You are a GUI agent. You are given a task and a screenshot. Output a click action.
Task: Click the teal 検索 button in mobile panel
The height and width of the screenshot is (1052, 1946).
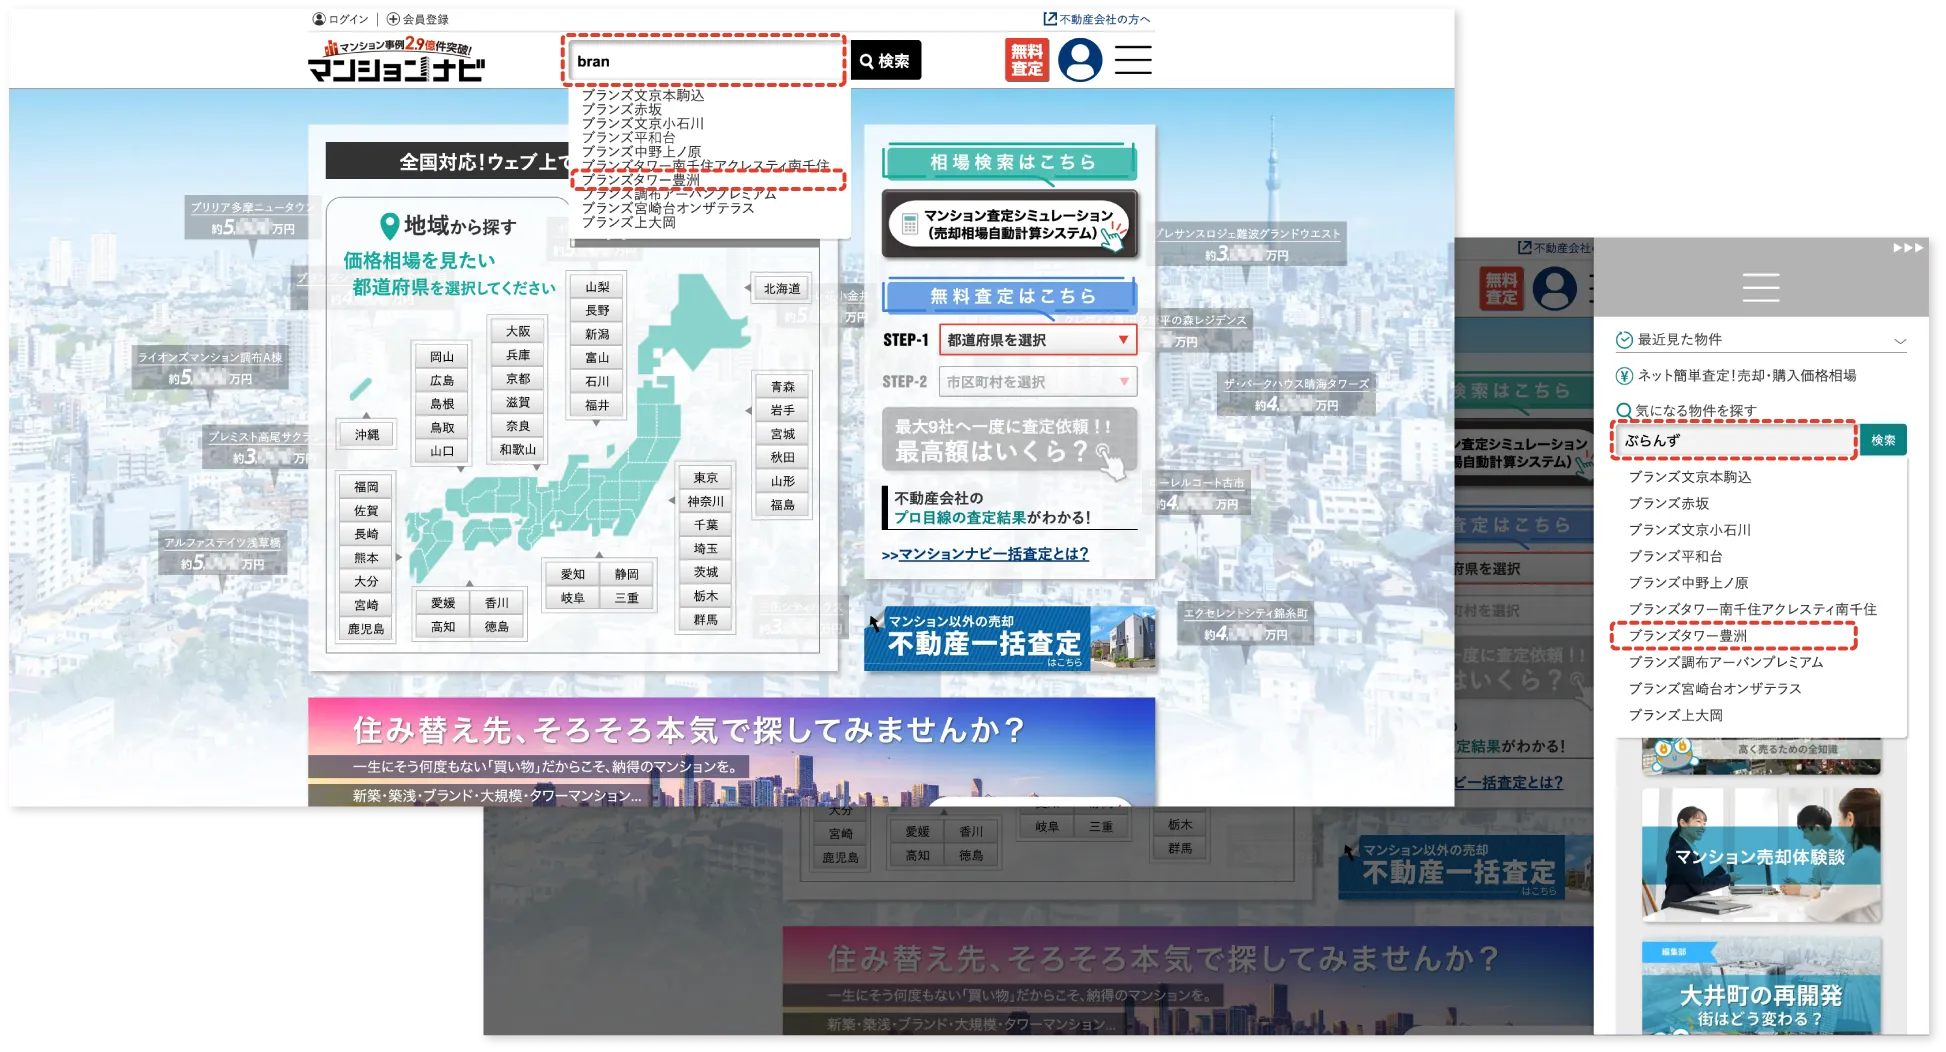point(1883,440)
